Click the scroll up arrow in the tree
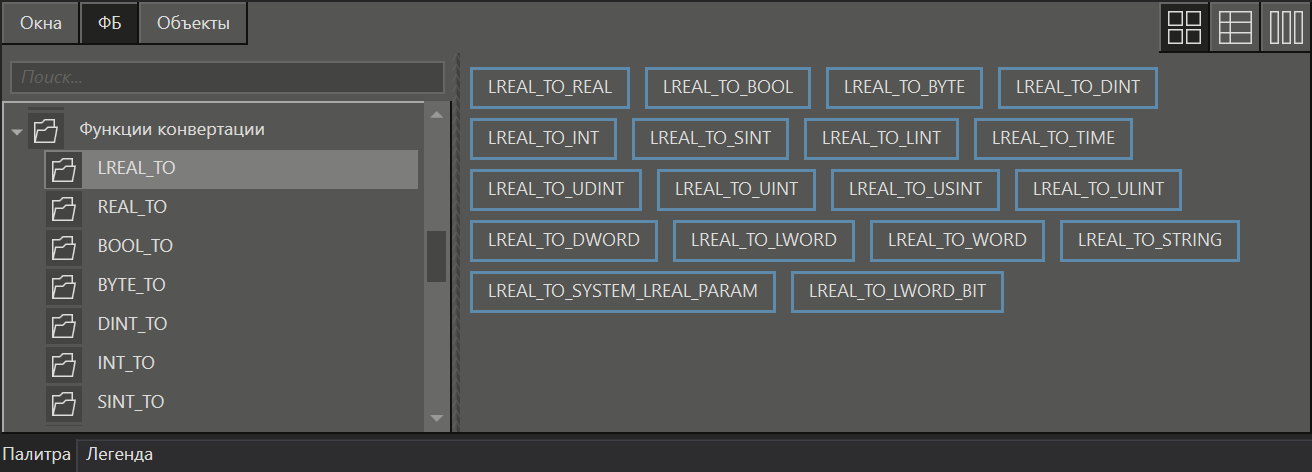 pos(436,115)
